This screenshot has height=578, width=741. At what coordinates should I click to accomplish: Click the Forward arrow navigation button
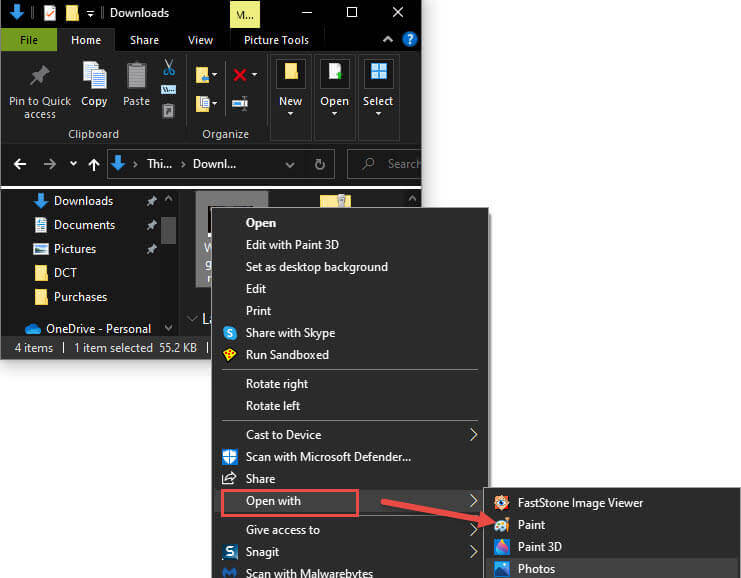click(50, 164)
